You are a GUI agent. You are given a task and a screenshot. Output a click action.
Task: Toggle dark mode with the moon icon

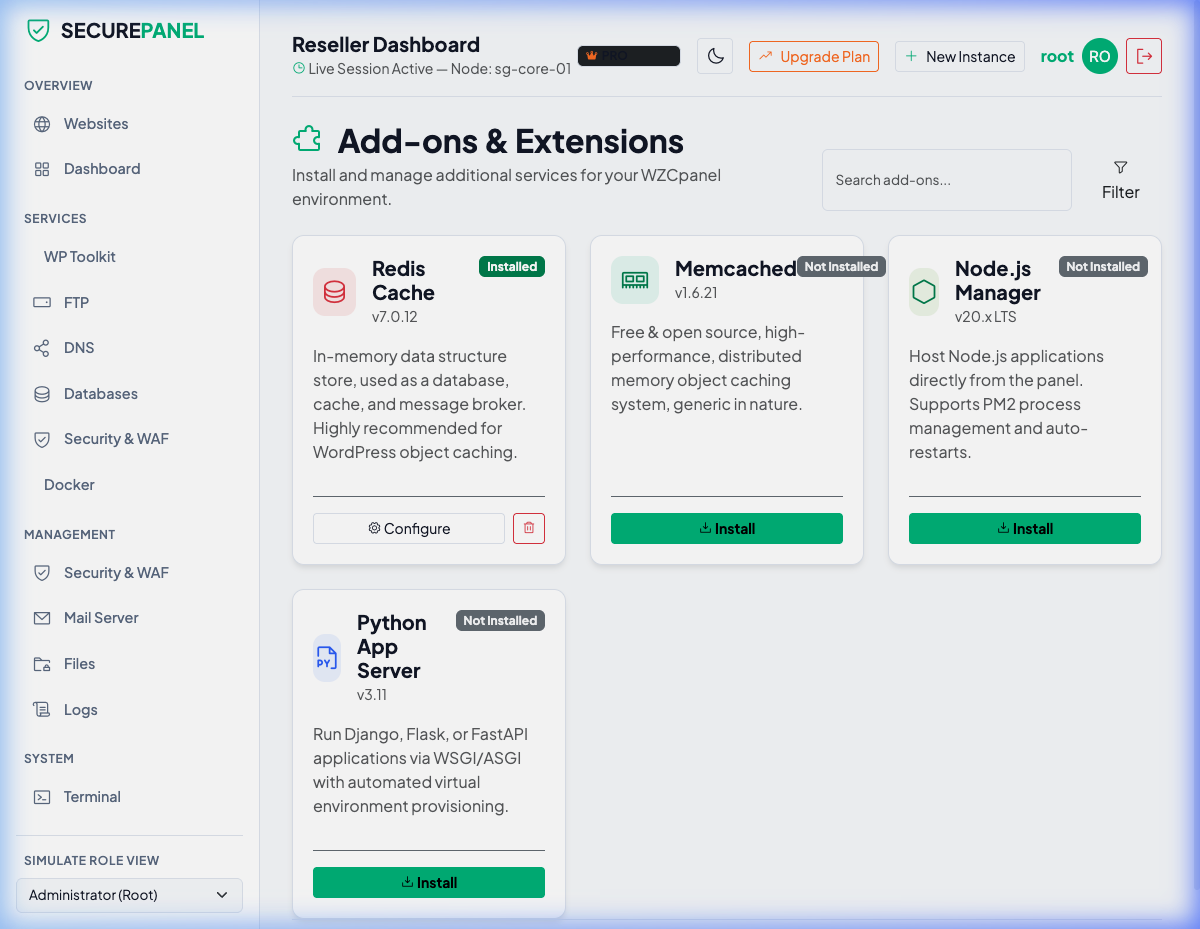coord(715,56)
